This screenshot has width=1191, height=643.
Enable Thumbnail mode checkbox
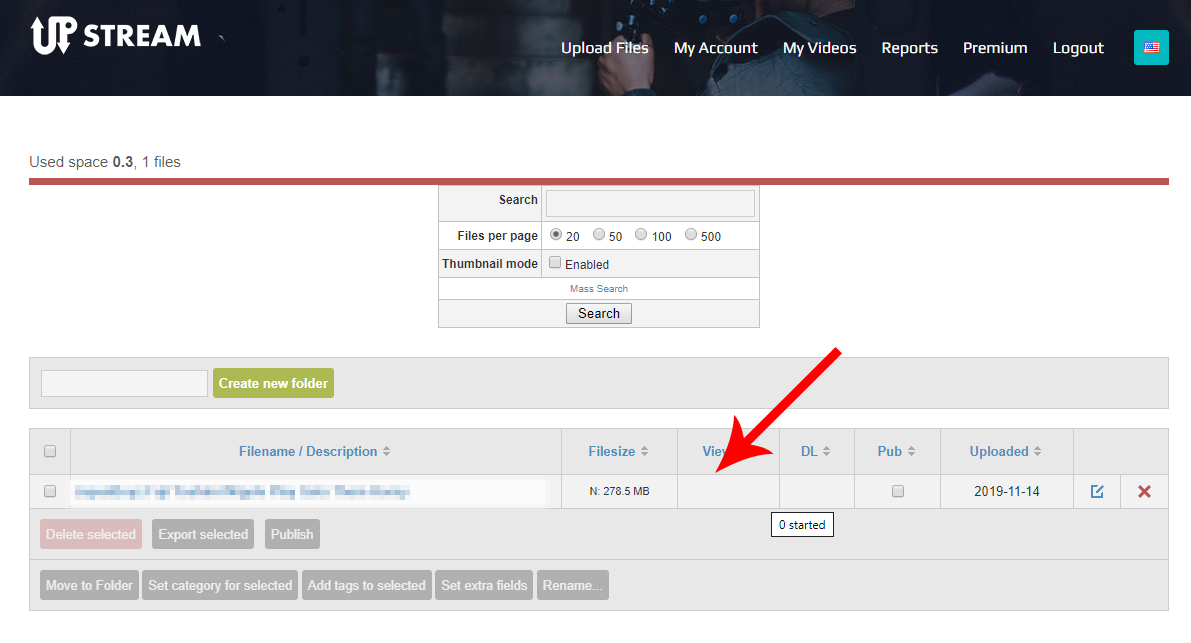(555, 263)
